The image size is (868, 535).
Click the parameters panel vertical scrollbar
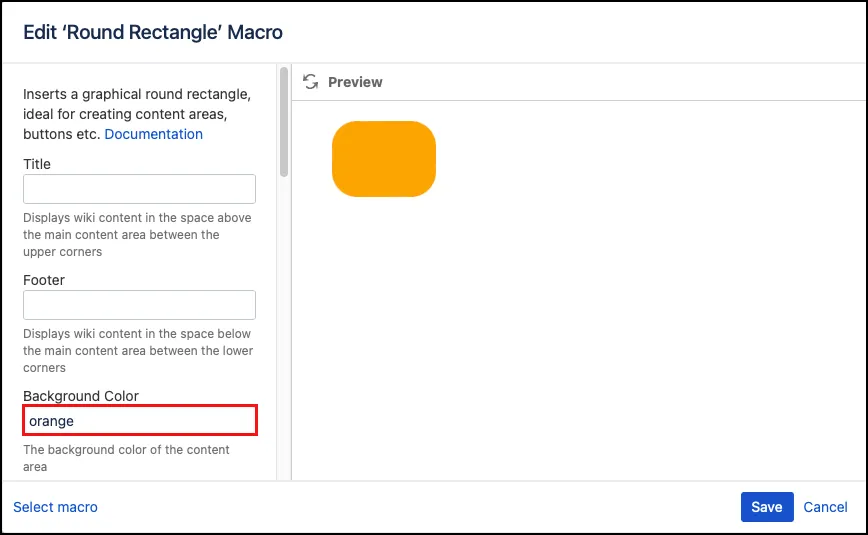284,122
